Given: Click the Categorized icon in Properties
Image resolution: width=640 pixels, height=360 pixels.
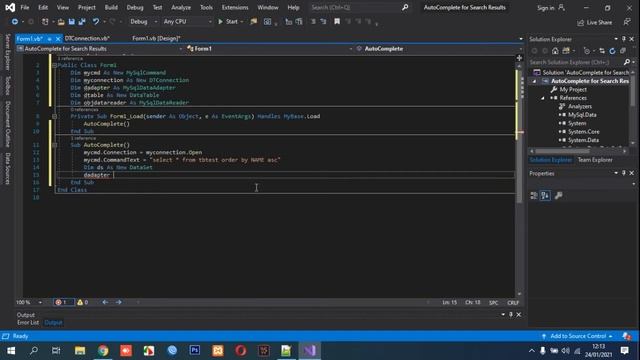Looking at the screenshot, I should 533,196.
